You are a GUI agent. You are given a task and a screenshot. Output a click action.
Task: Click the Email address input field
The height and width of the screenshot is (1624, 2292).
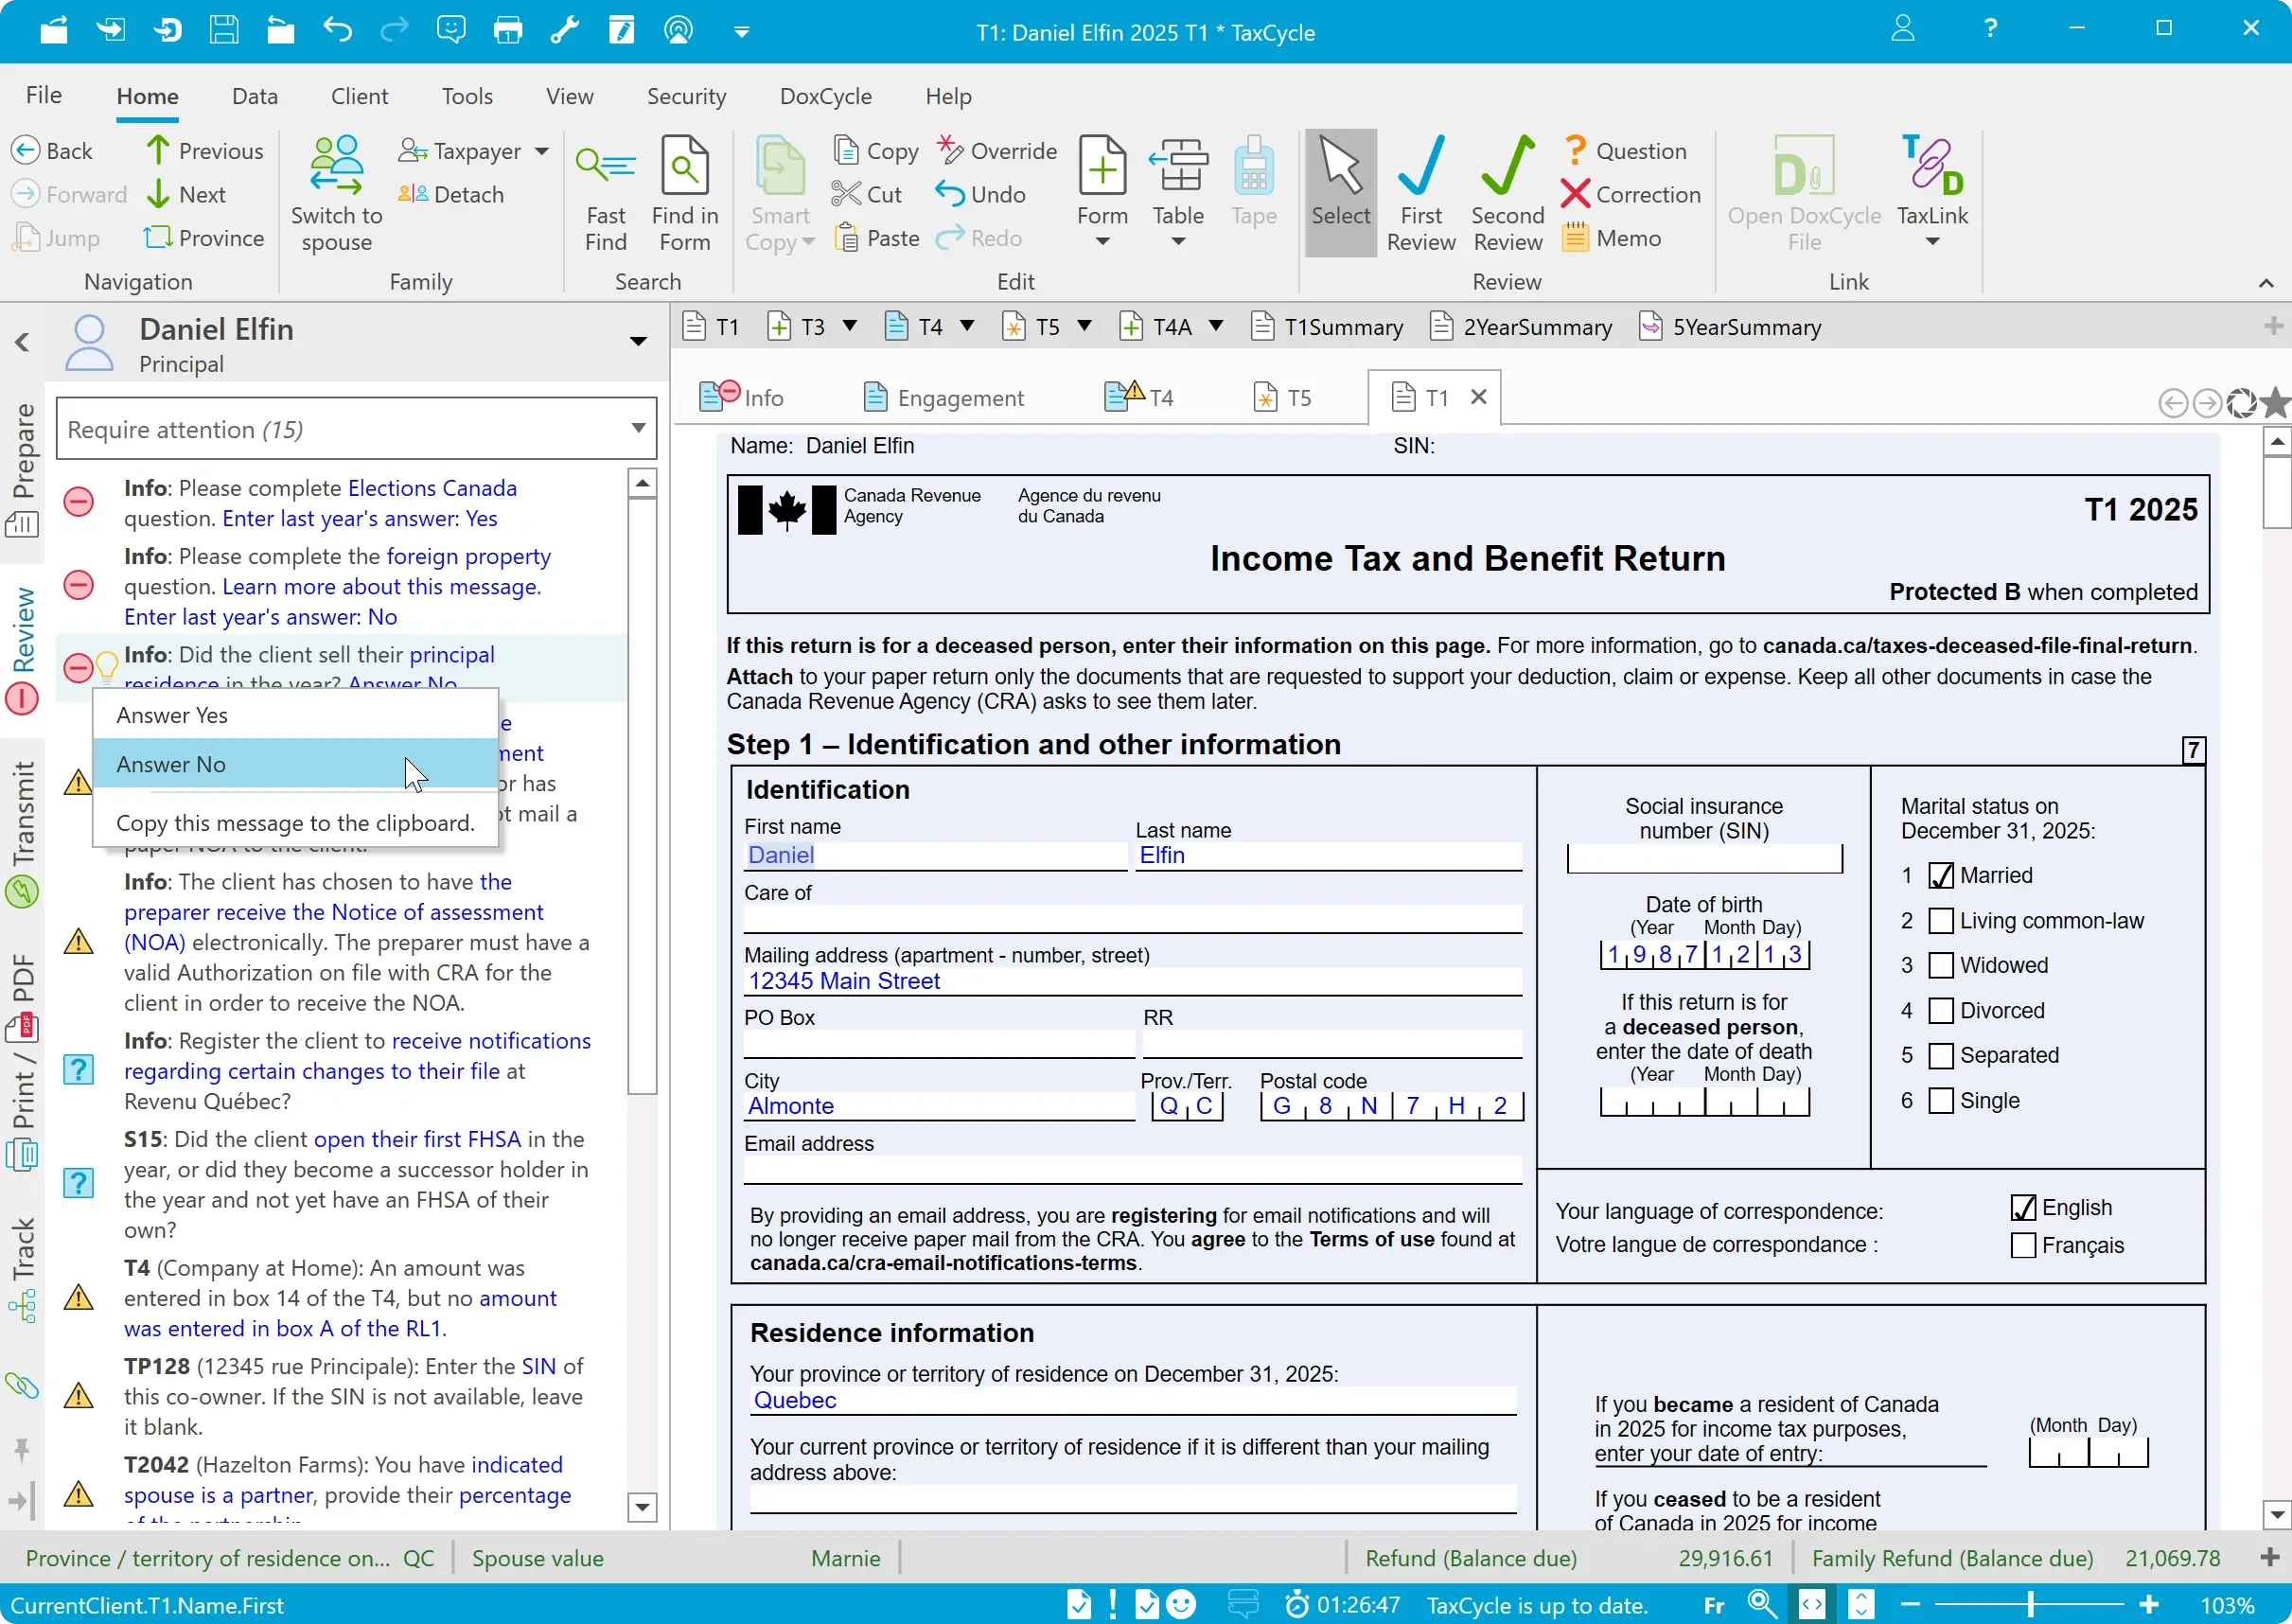tap(1131, 1170)
